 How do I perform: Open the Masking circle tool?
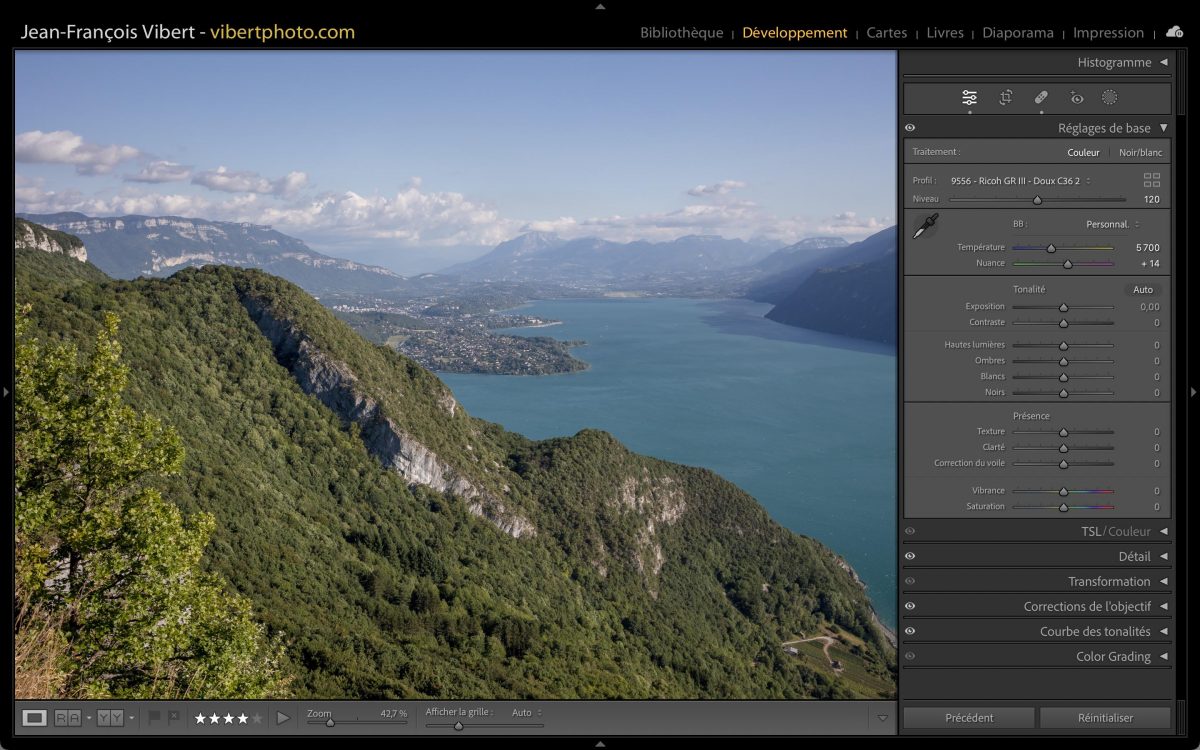click(1109, 97)
